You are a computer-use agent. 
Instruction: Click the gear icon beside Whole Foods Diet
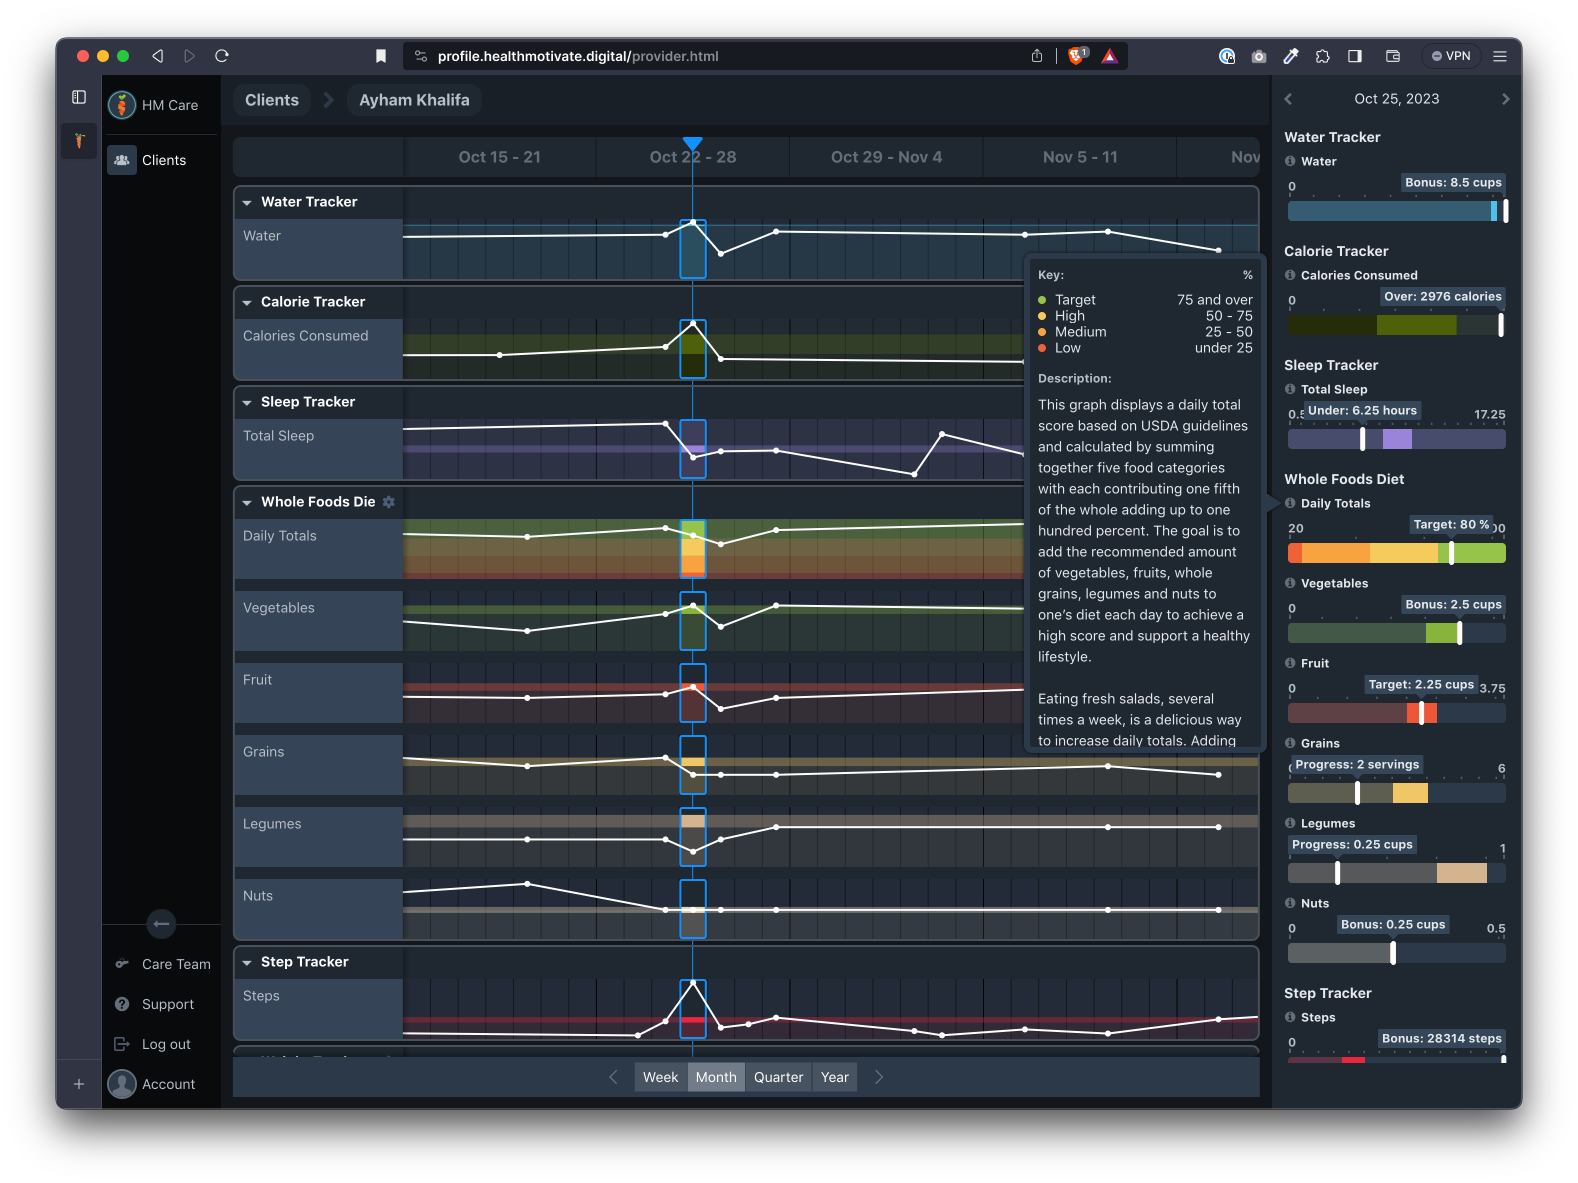click(389, 502)
